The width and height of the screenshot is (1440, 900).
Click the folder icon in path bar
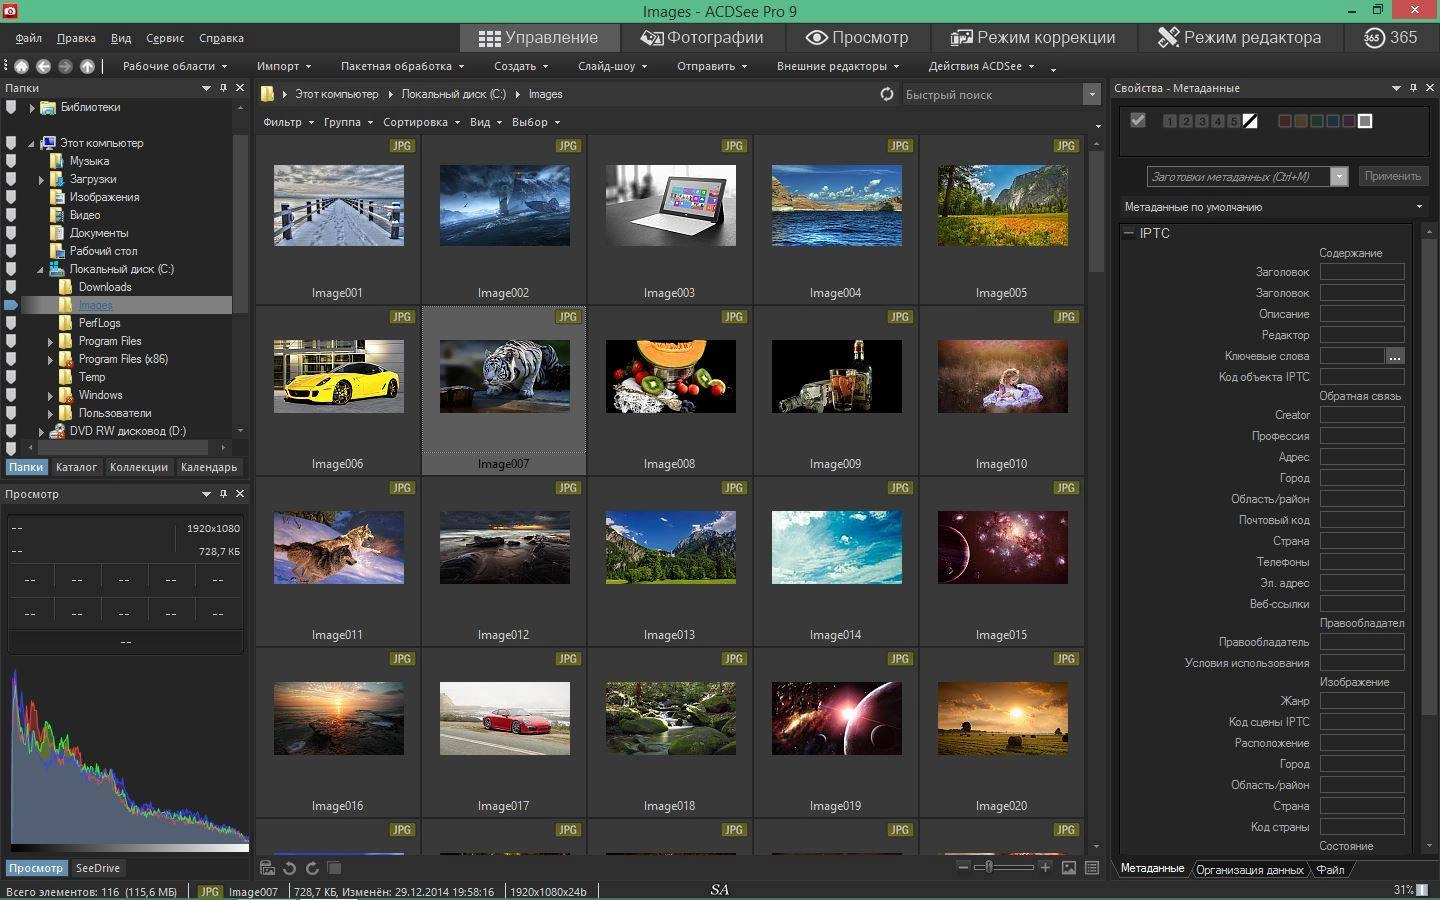pos(268,94)
